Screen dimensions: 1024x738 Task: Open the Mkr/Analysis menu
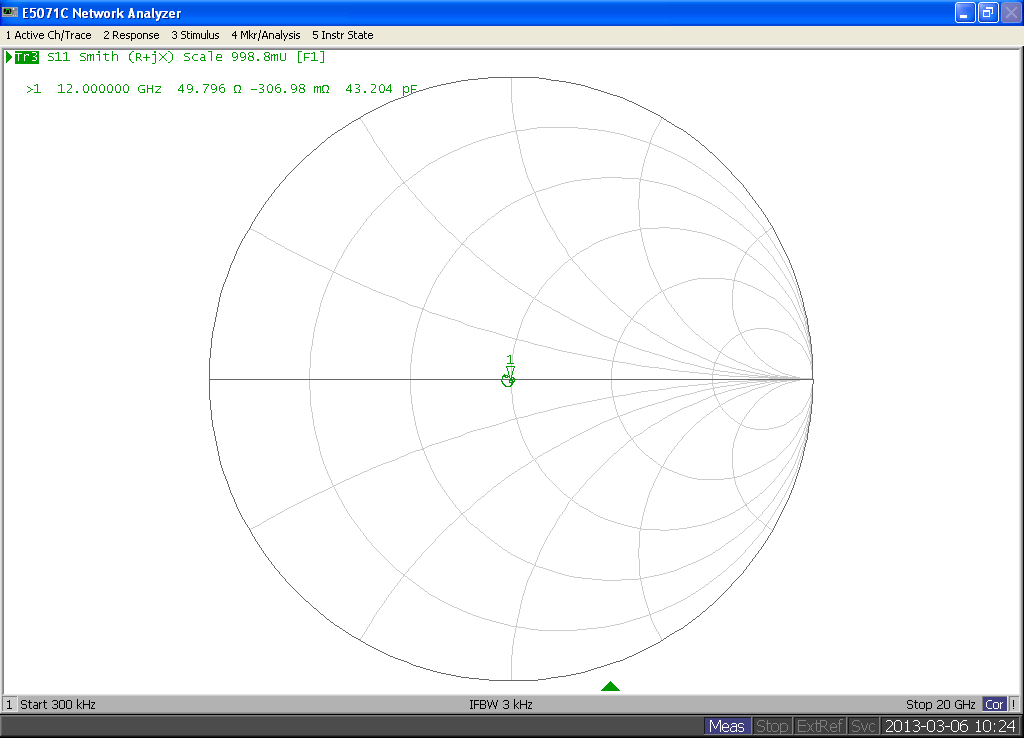266,35
